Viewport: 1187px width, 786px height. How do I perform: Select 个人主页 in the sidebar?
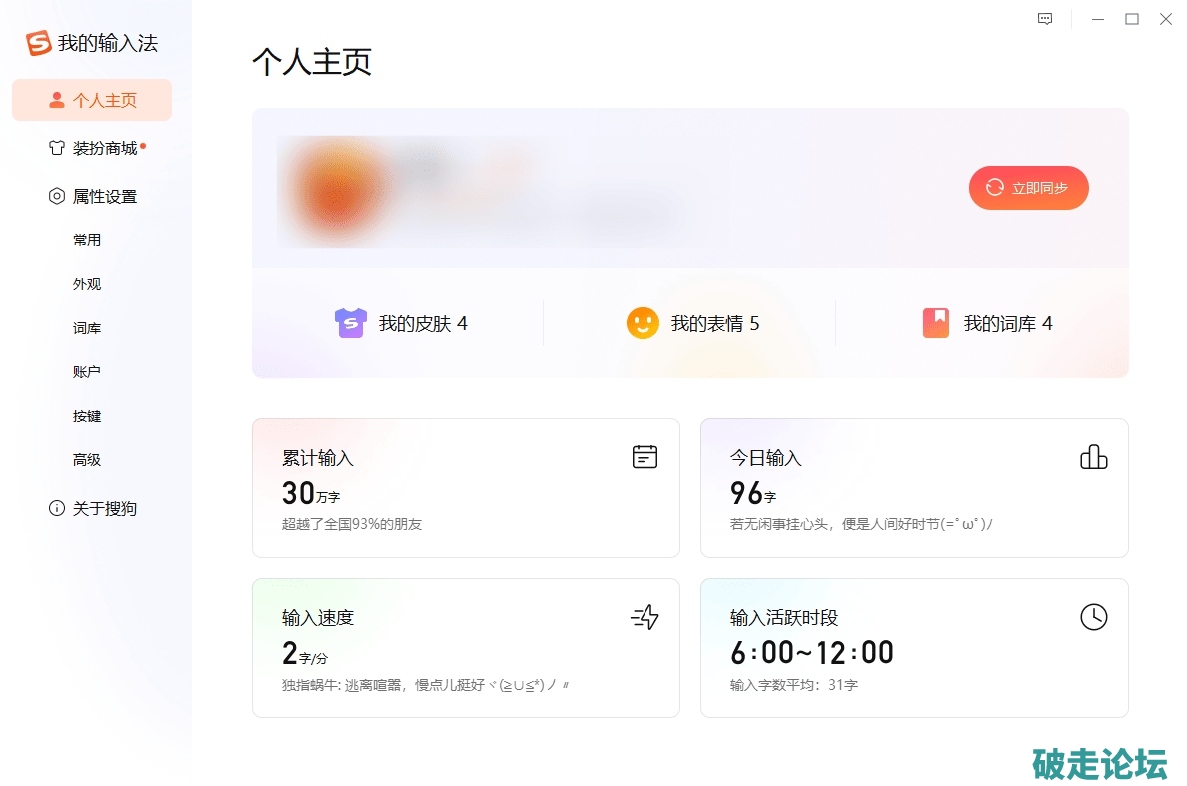tap(92, 100)
